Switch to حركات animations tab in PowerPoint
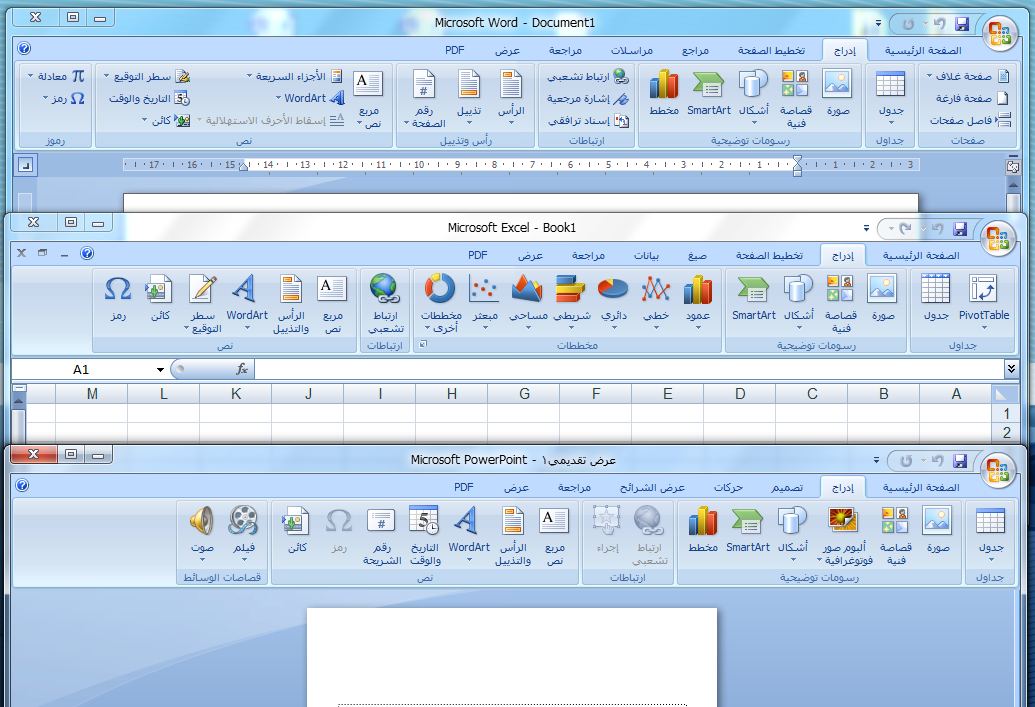The height and width of the screenshot is (707, 1035). (728, 487)
